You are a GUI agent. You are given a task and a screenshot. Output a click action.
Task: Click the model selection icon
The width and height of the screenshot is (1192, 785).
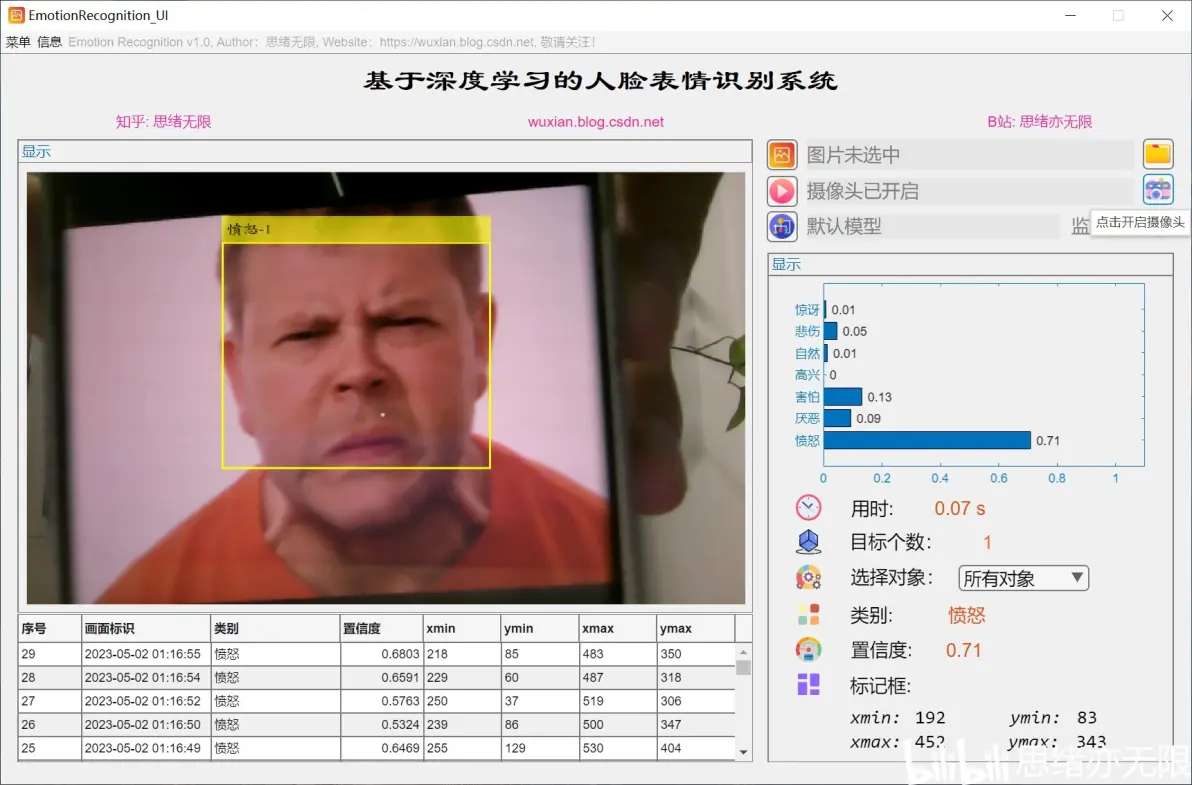[781, 226]
